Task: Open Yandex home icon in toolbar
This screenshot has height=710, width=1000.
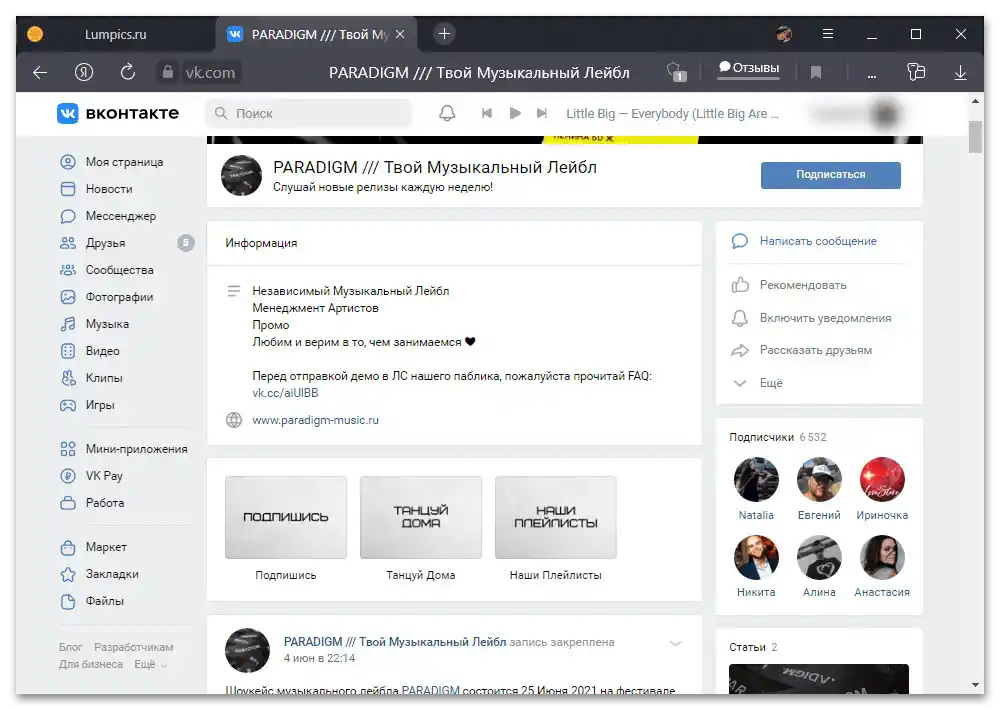Action: (84, 72)
